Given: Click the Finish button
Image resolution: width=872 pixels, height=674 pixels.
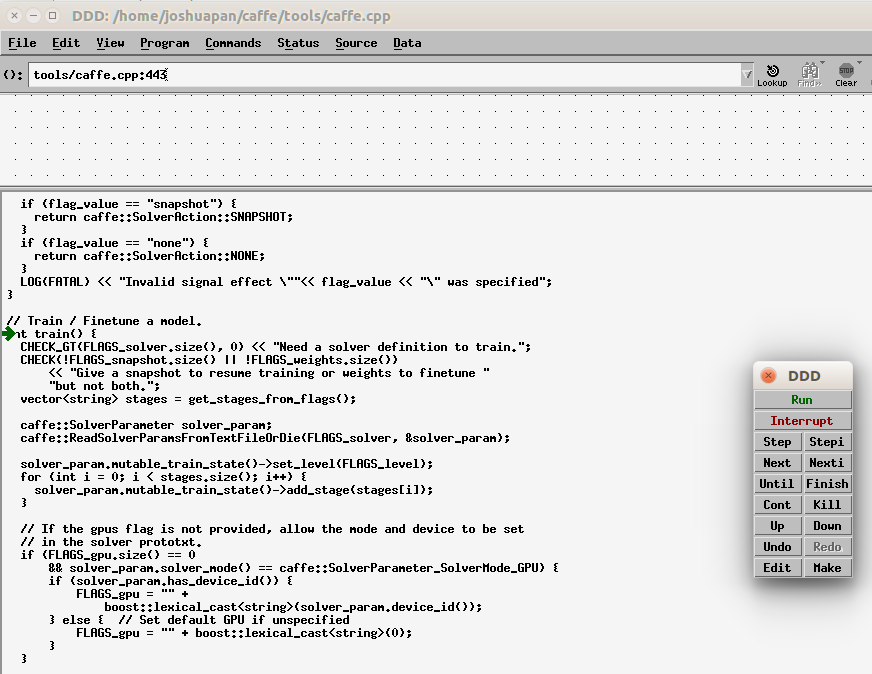Looking at the screenshot, I should click(827, 483).
